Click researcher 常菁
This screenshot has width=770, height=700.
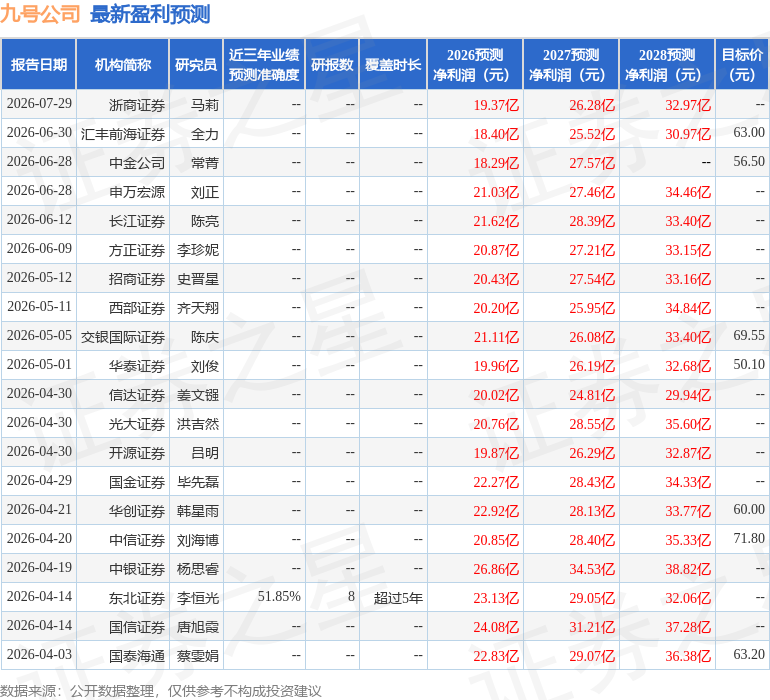pos(204,163)
